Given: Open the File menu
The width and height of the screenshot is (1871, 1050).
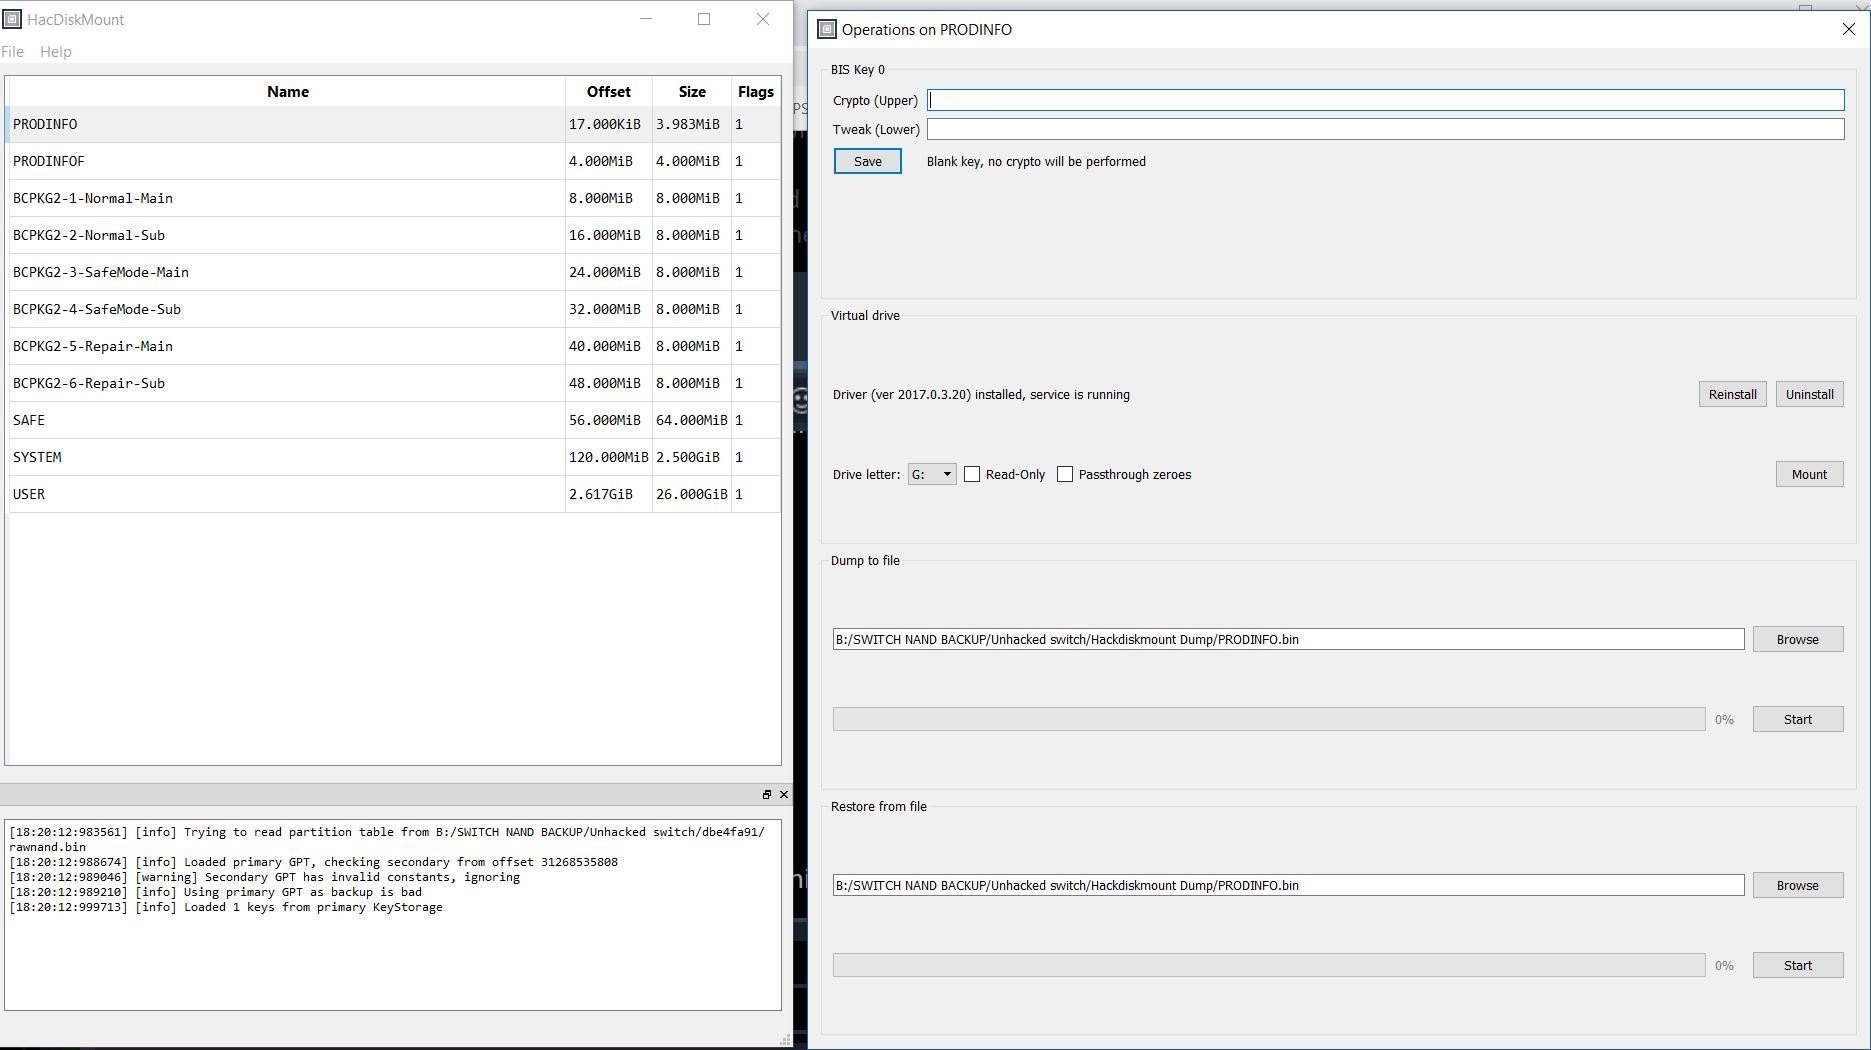Looking at the screenshot, I should [x=13, y=52].
